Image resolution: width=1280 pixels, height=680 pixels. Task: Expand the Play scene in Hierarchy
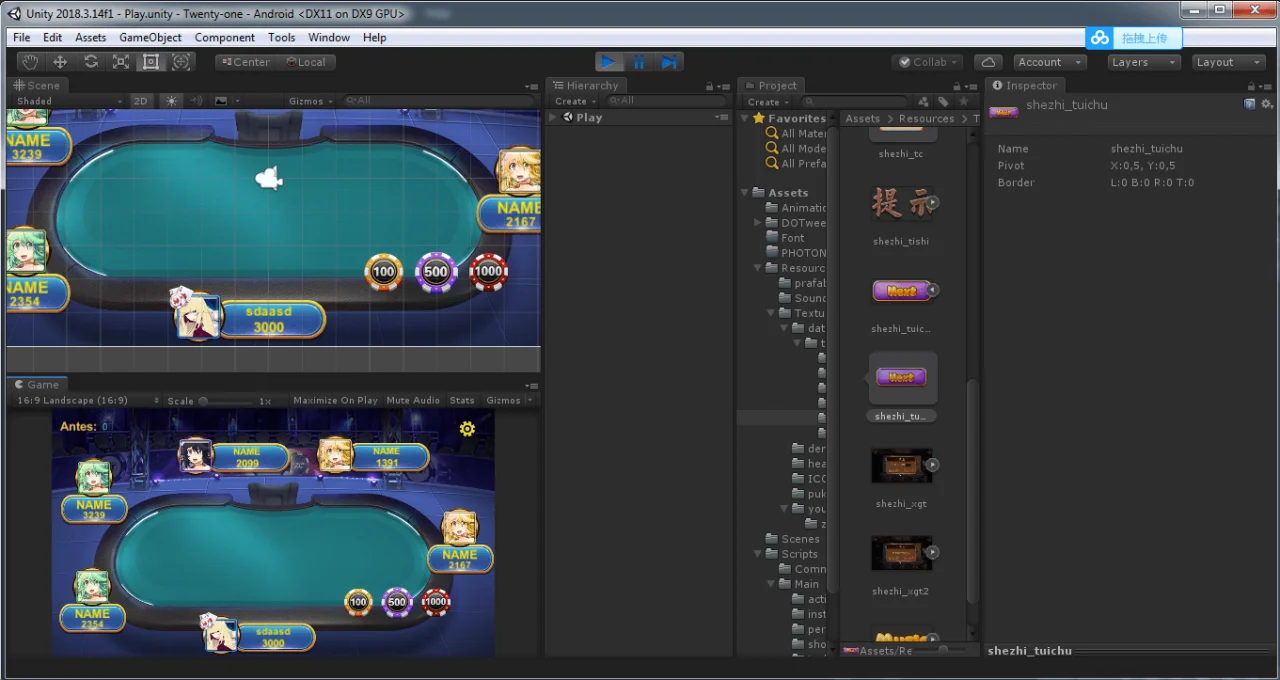(553, 118)
